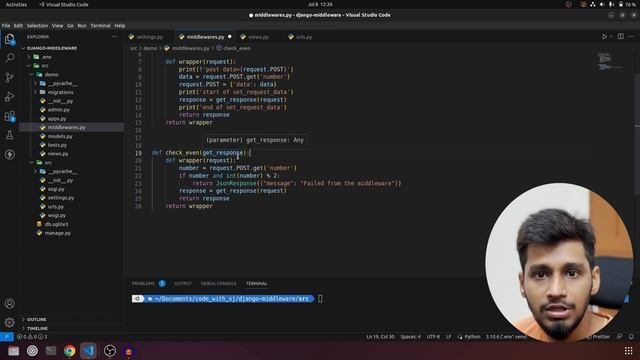Open Google Chrome from the dock
Viewport: 640px width, 360px height.
[x=69, y=351]
